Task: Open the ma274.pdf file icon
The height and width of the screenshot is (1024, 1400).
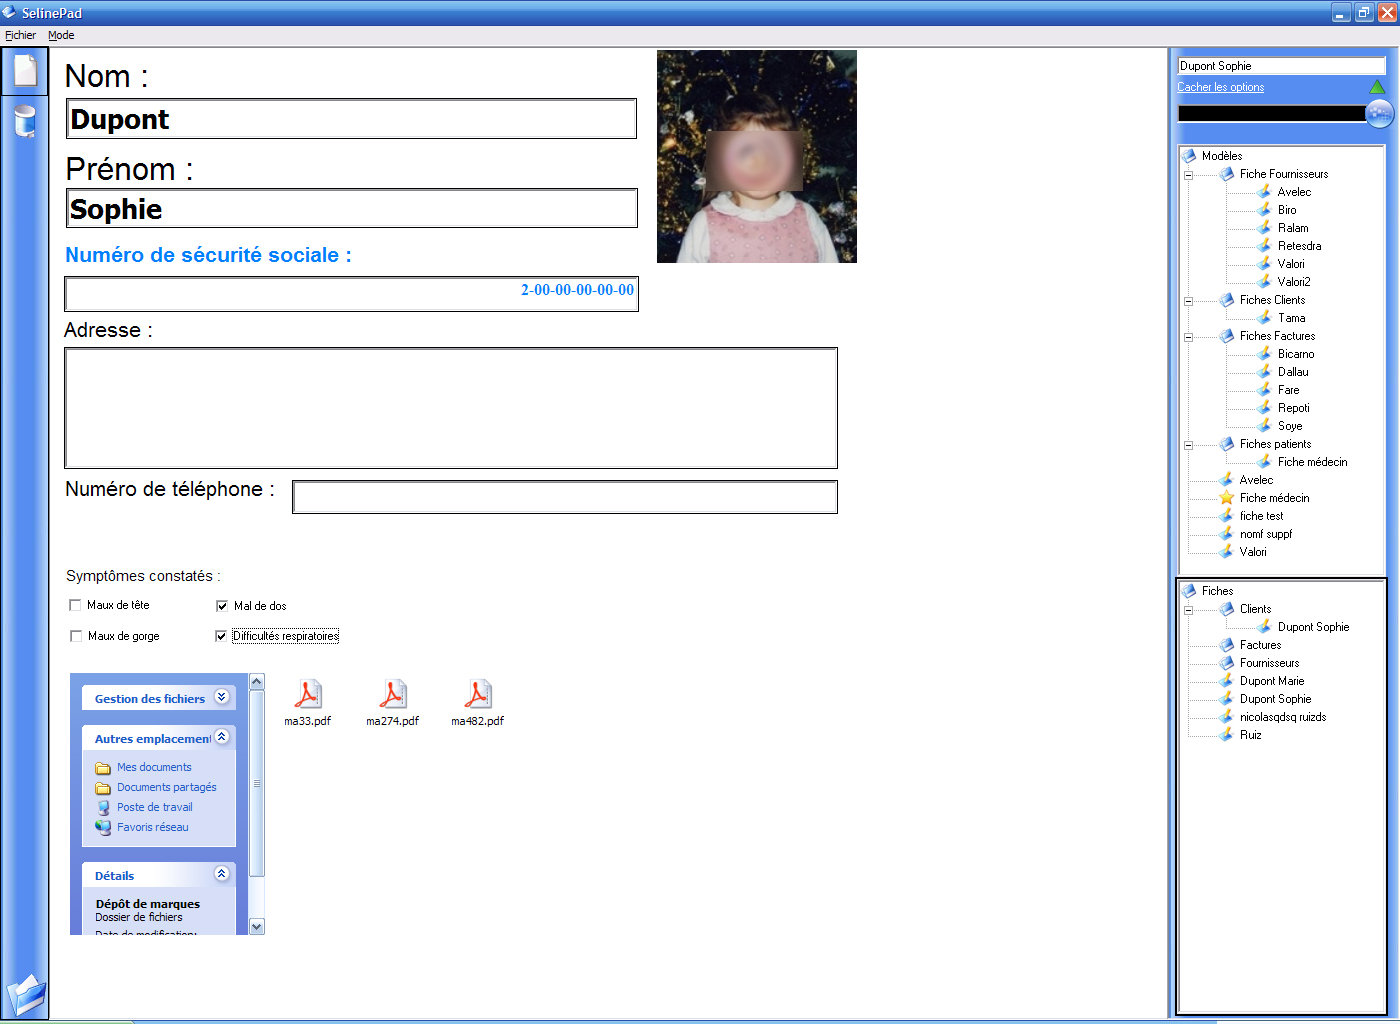Action: (392, 694)
